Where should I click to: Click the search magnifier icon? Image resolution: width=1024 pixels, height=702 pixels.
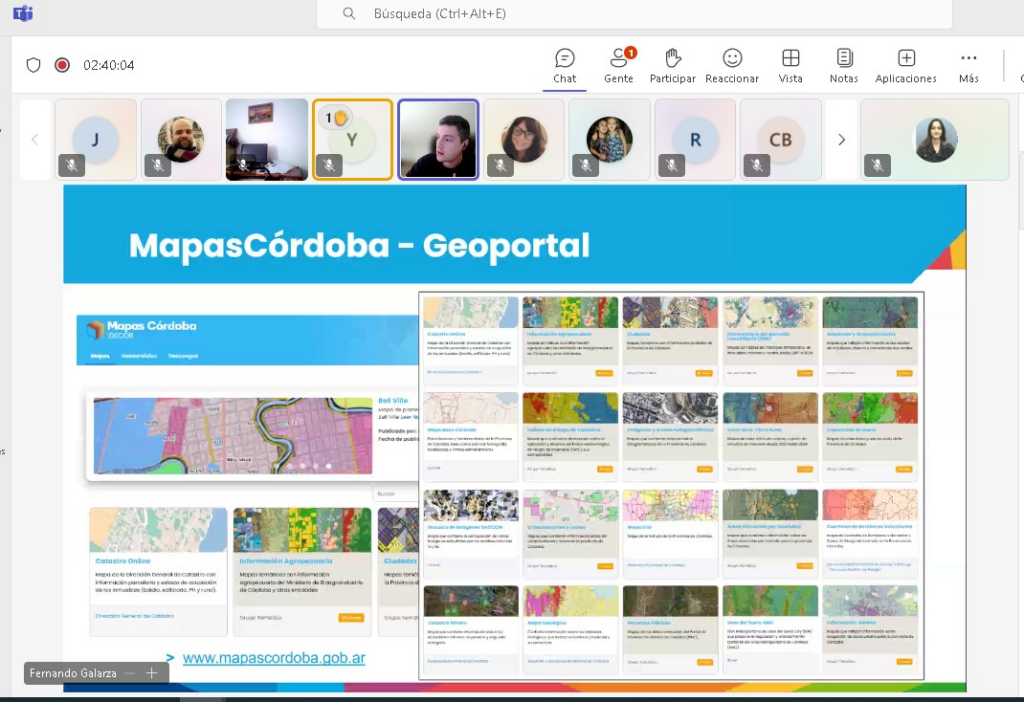pyautogui.click(x=349, y=13)
